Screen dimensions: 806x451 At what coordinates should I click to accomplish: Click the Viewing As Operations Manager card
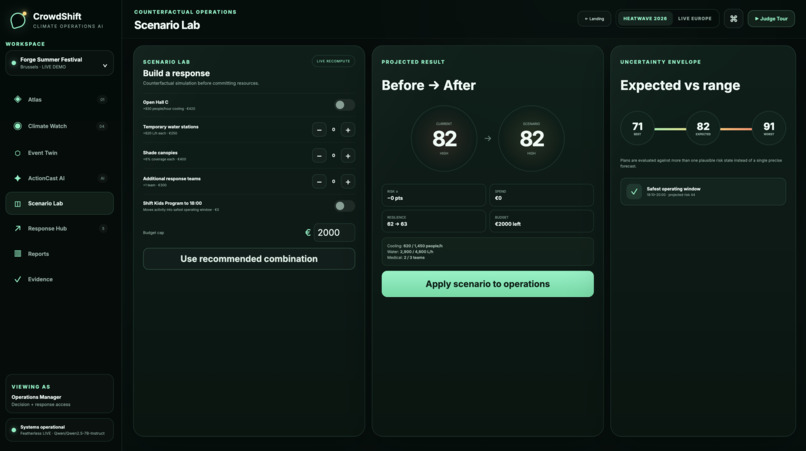coord(60,394)
